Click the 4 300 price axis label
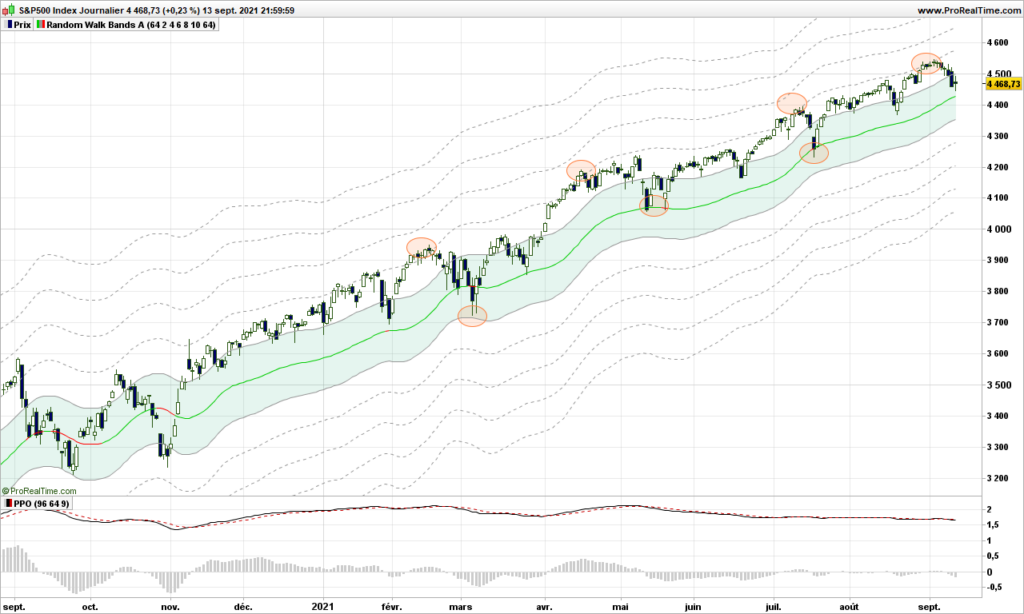Viewport: 1024px width, 614px height. point(999,136)
